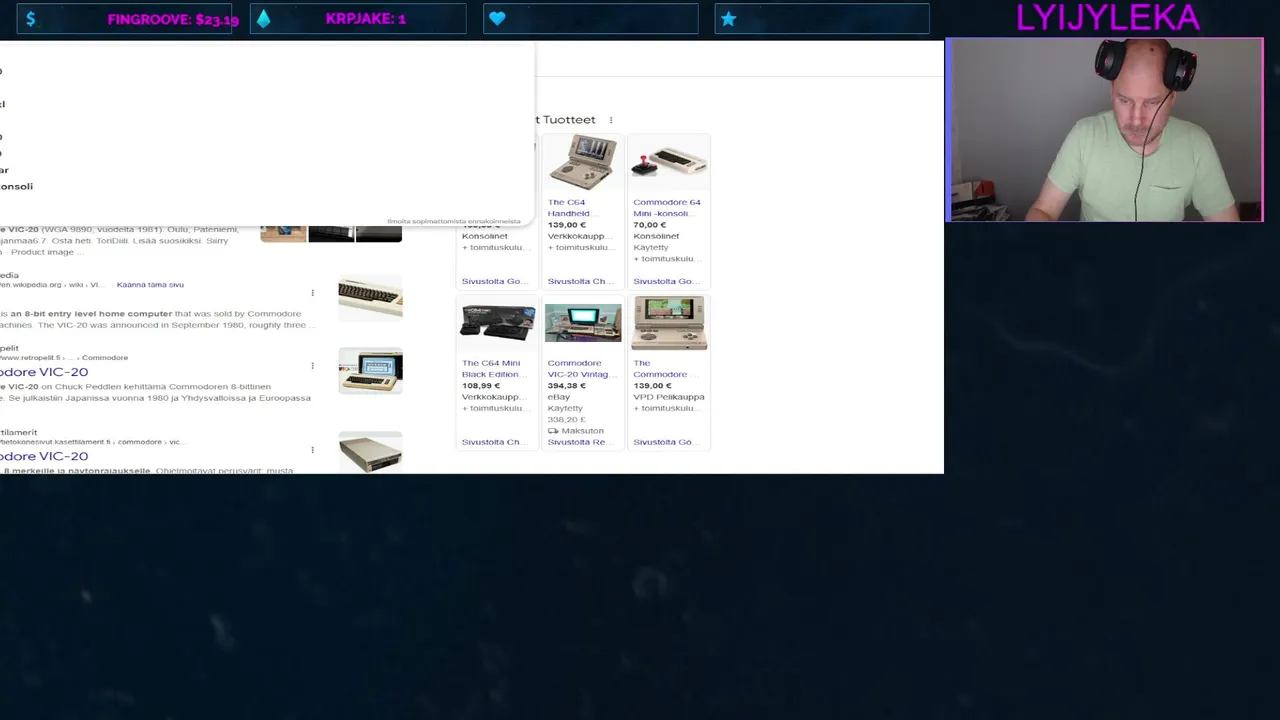Viewport: 1280px width, 720px height.
Task: Click the KRPJAKE: 1 bits label
Action: coord(366,19)
